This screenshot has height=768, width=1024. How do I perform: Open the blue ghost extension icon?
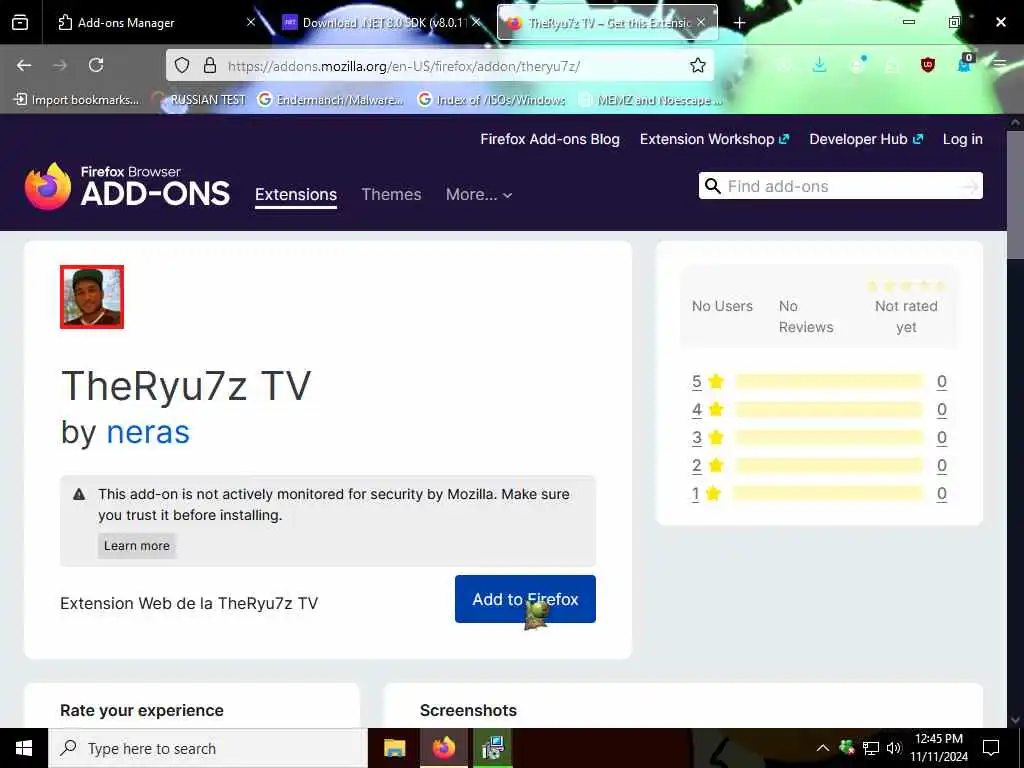coord(965,63)
